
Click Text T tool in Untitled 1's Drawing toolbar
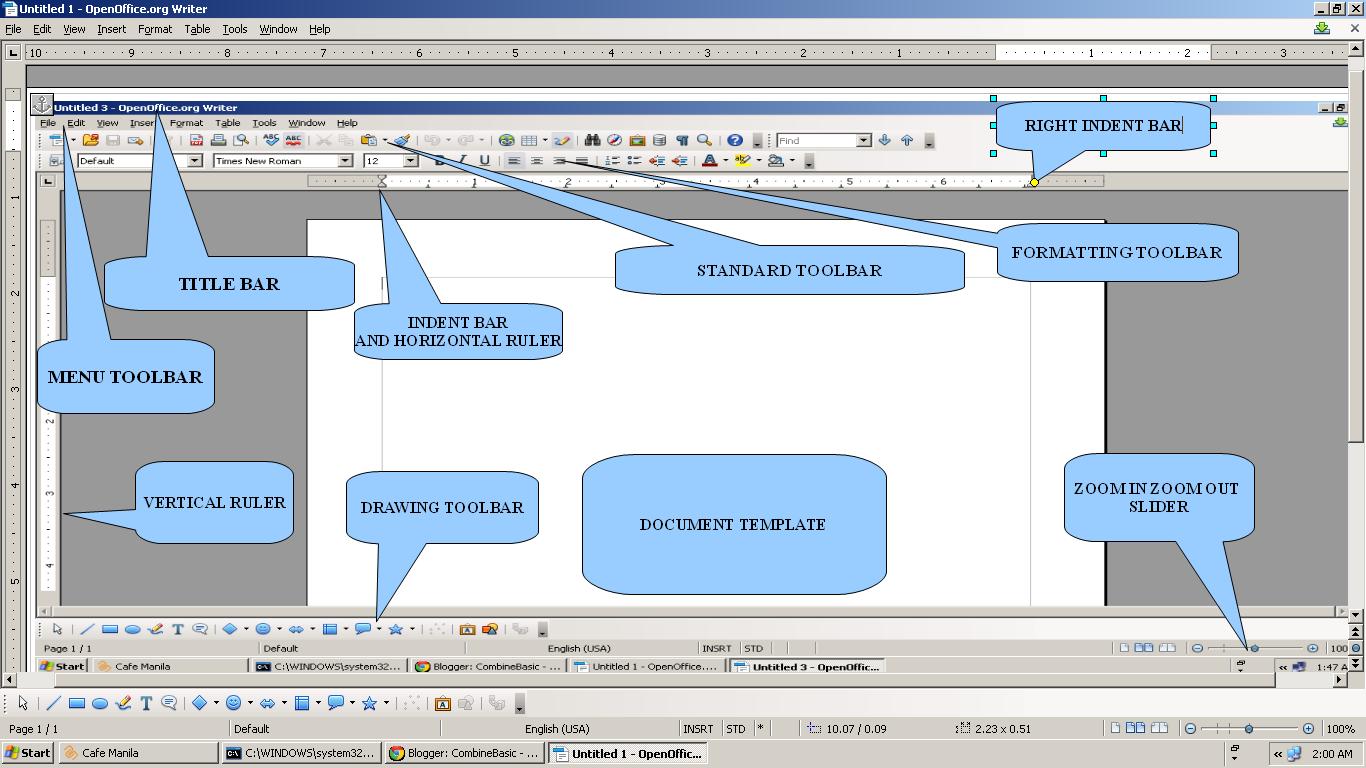pyautogui.click(x=146, y=703)
